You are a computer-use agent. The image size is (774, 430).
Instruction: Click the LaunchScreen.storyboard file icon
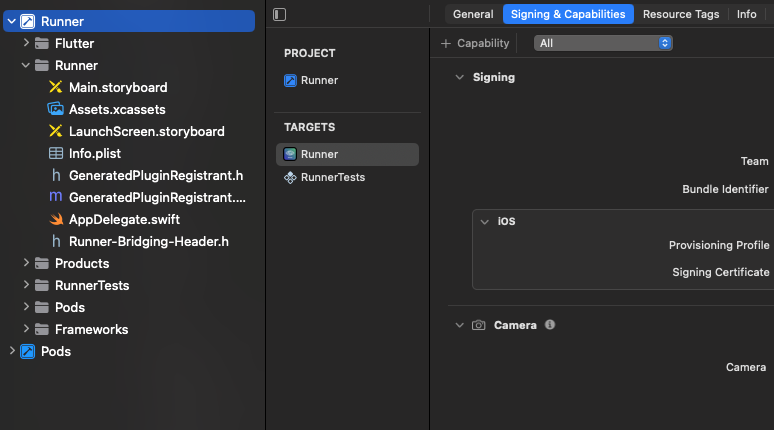click(56, 131)
